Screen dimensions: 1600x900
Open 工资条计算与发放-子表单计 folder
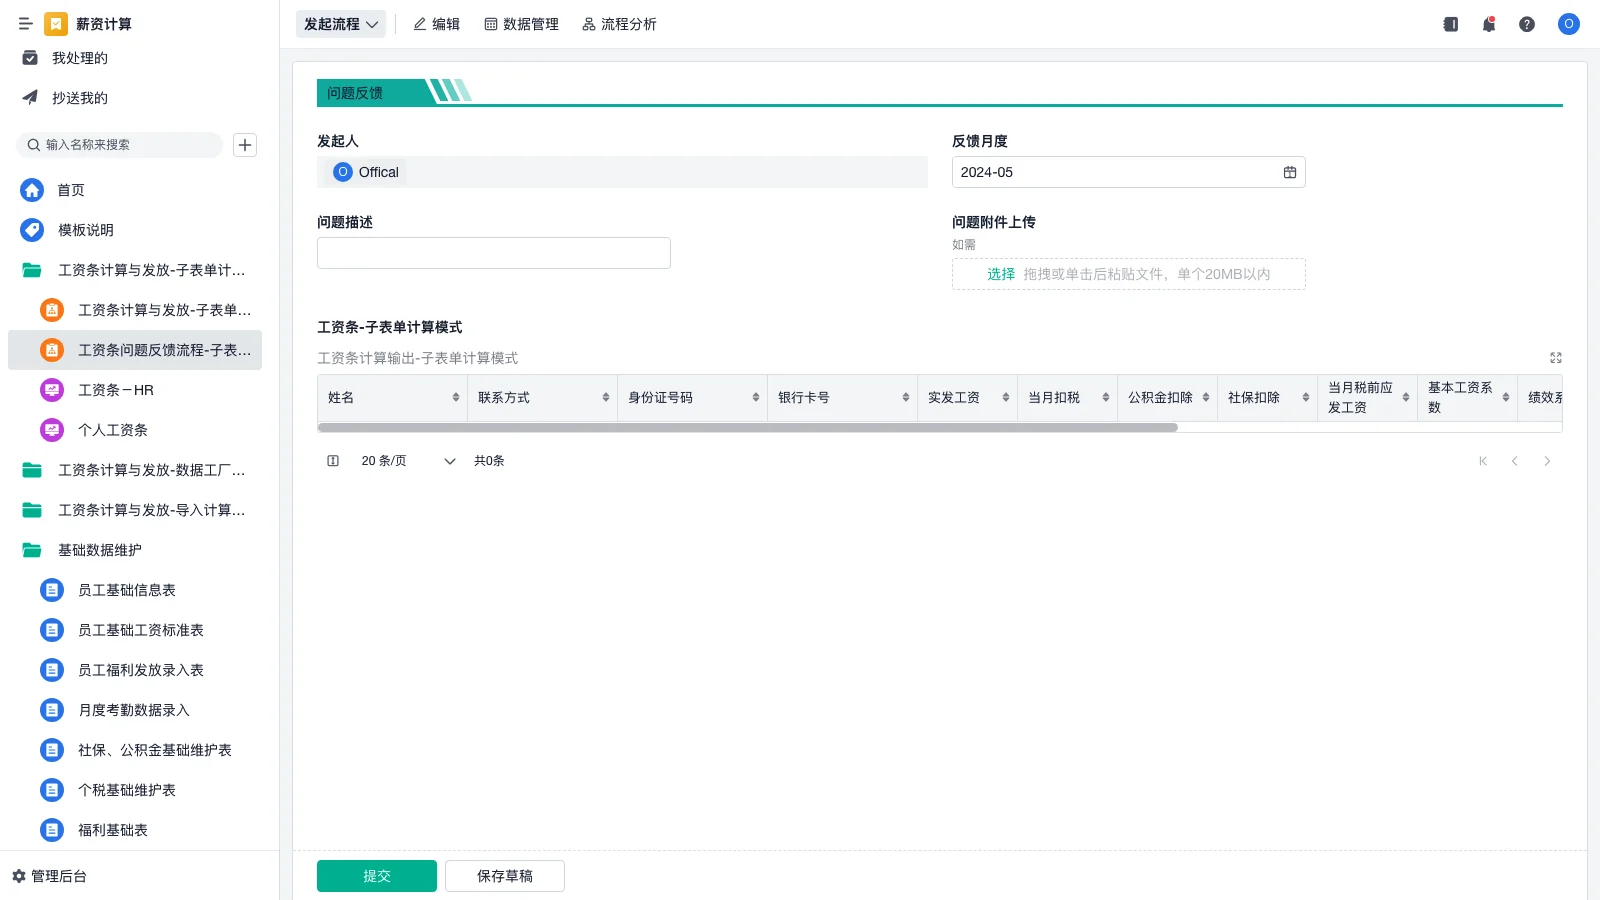tap(135, 270)
